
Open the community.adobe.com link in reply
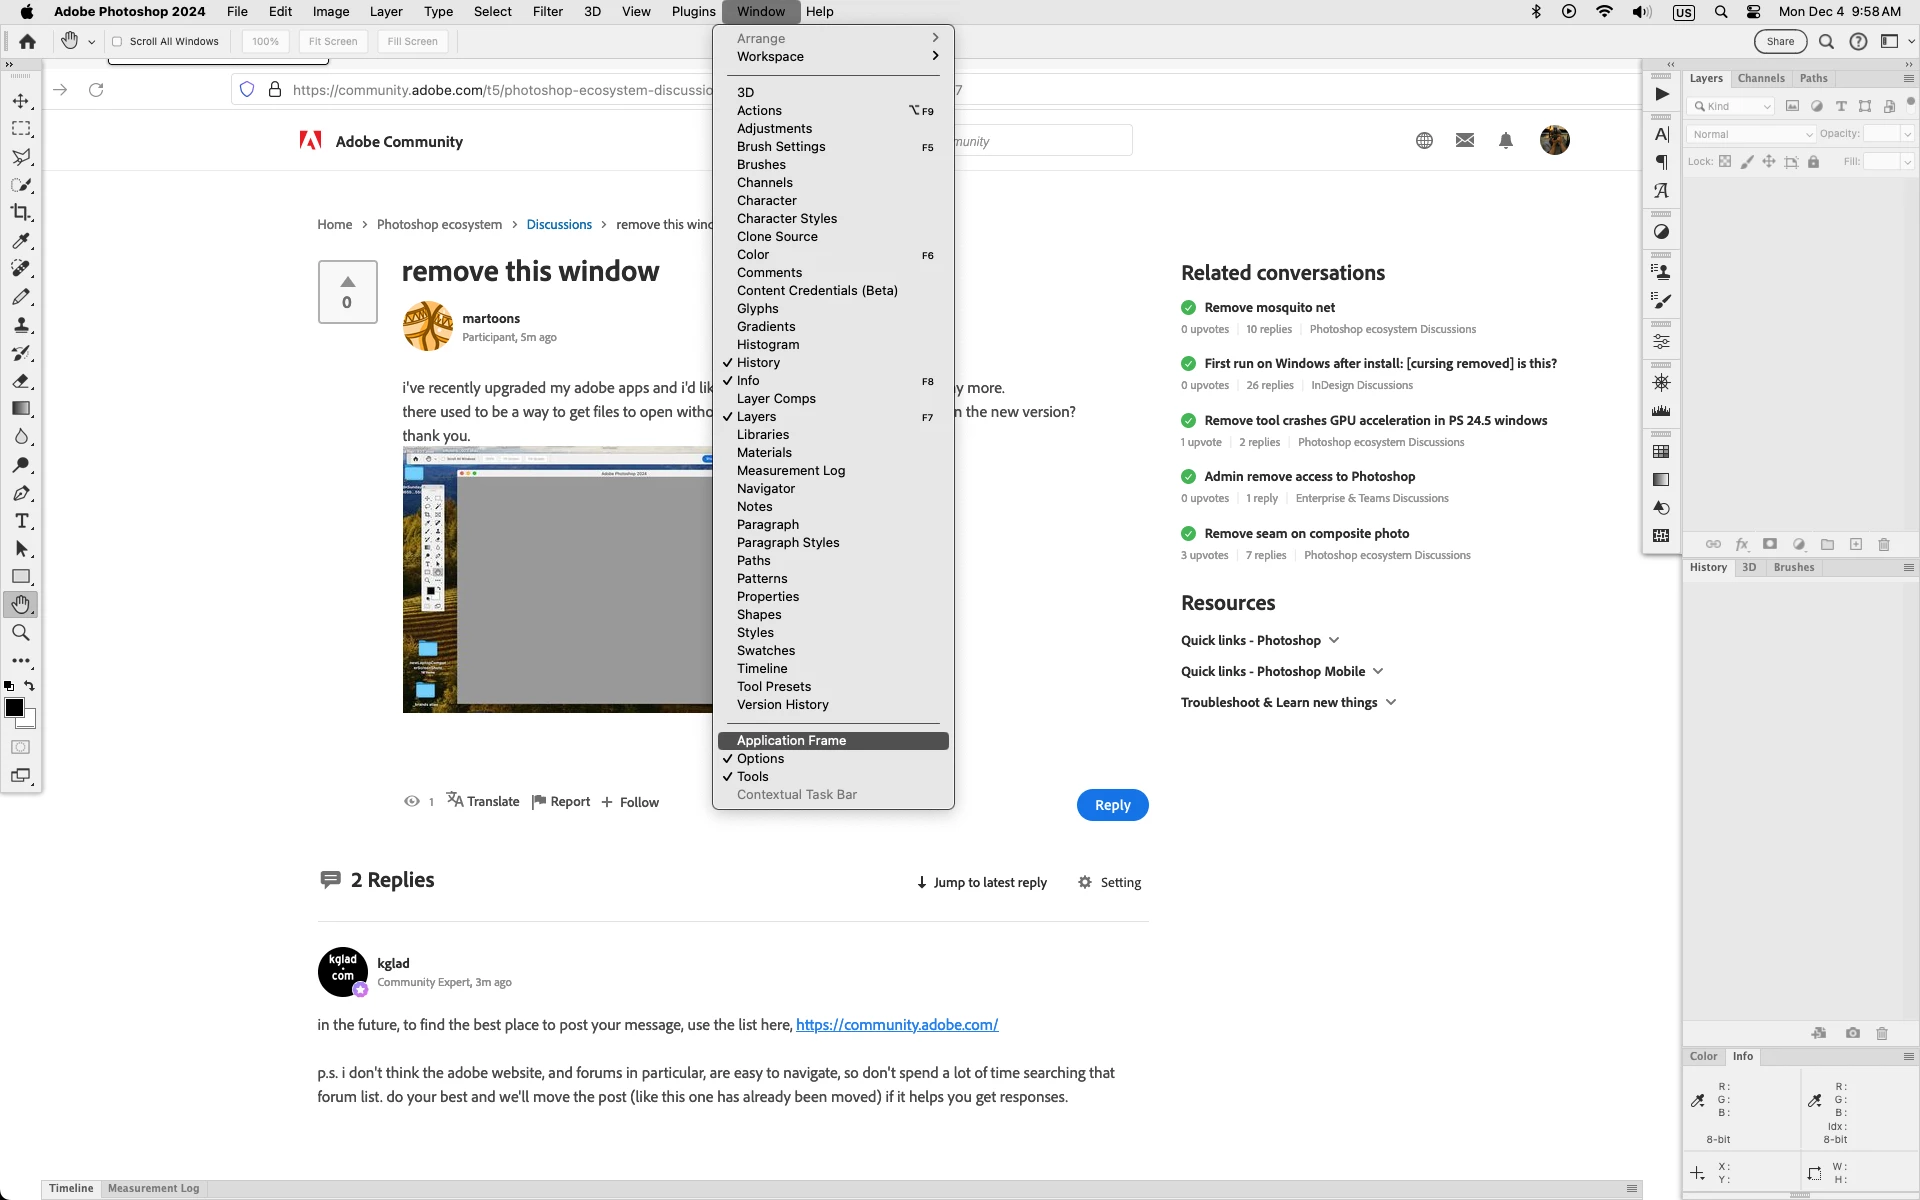click(x=896, y=1025)
